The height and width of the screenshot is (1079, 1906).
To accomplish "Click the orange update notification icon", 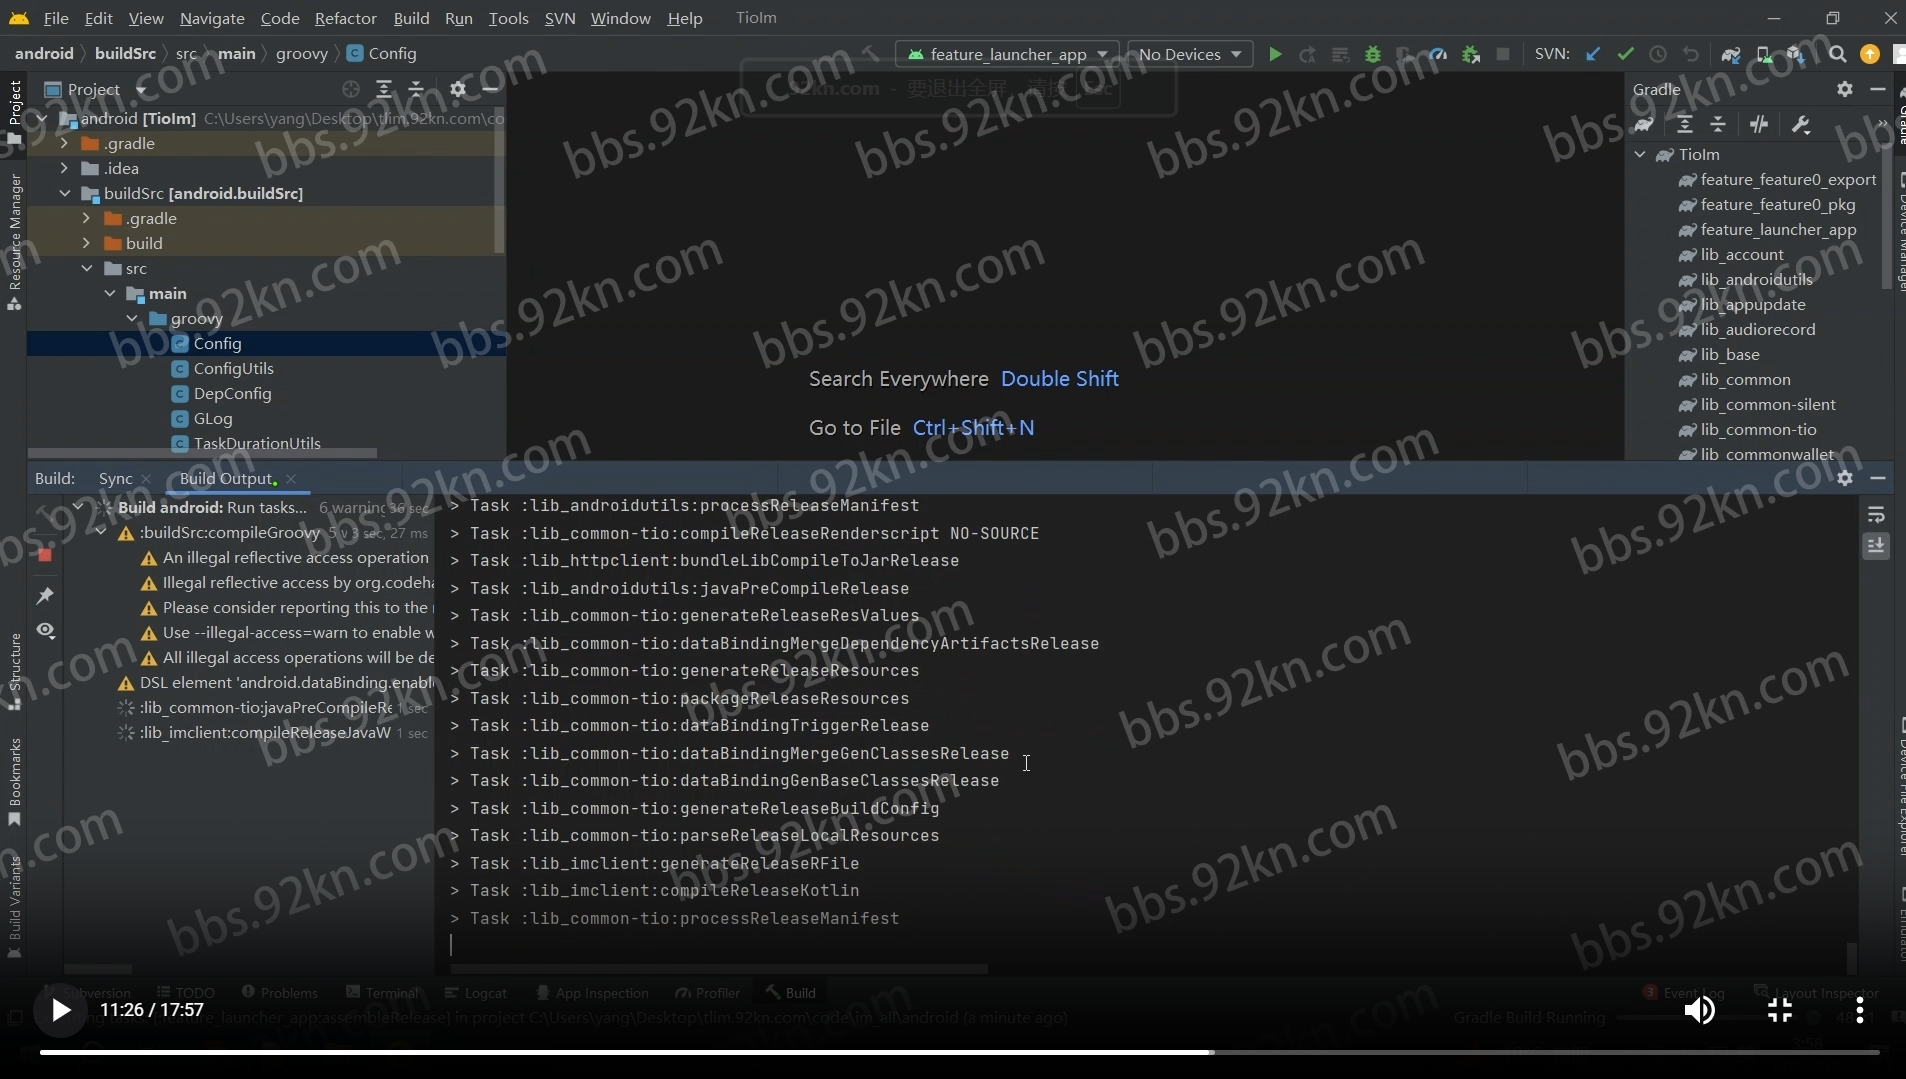I will (1870, 54).
